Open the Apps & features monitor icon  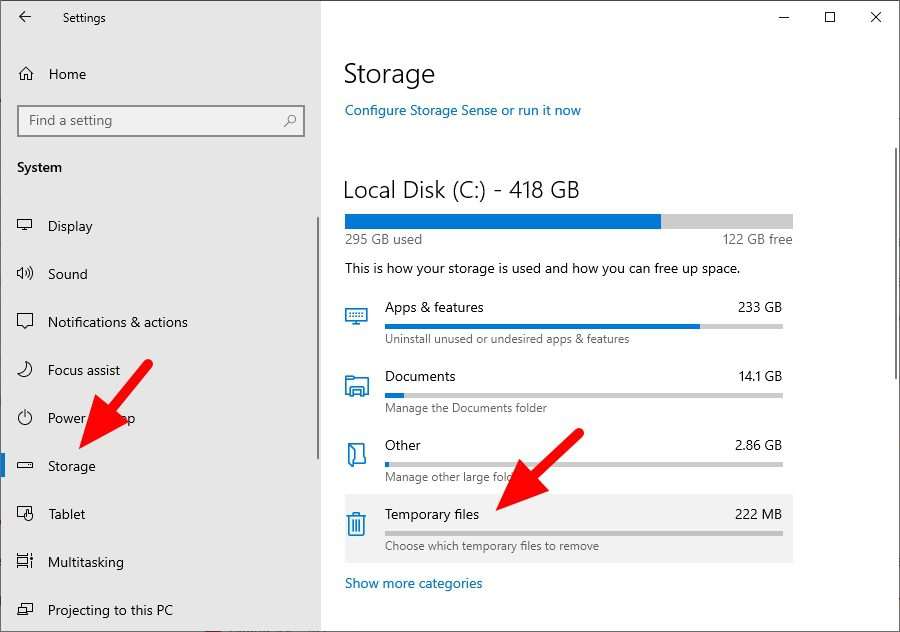pos(357,315)
